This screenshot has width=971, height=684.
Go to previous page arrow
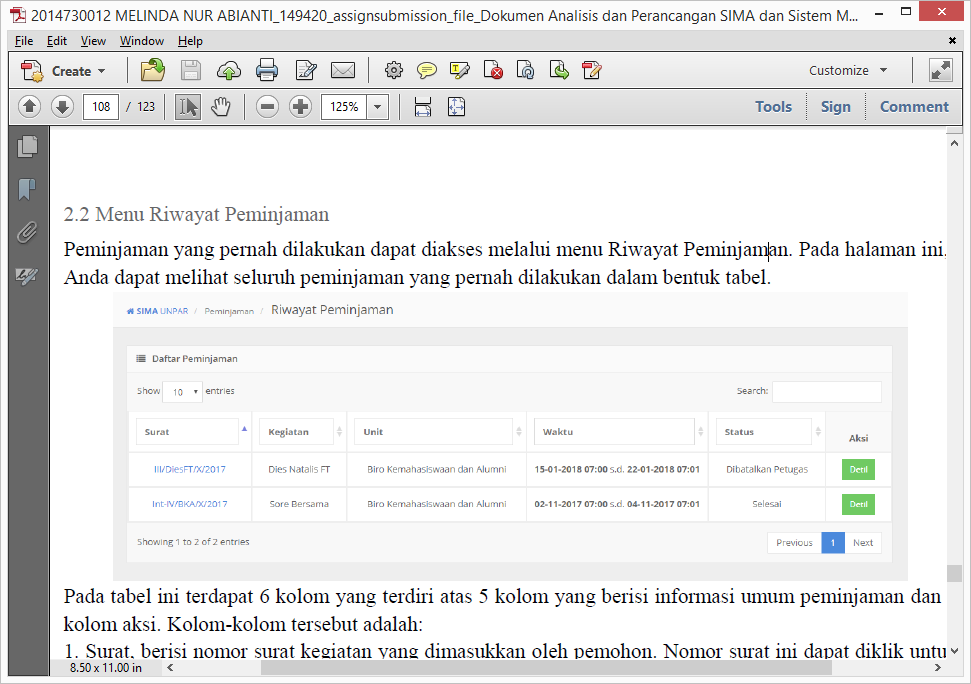point(29,107)
